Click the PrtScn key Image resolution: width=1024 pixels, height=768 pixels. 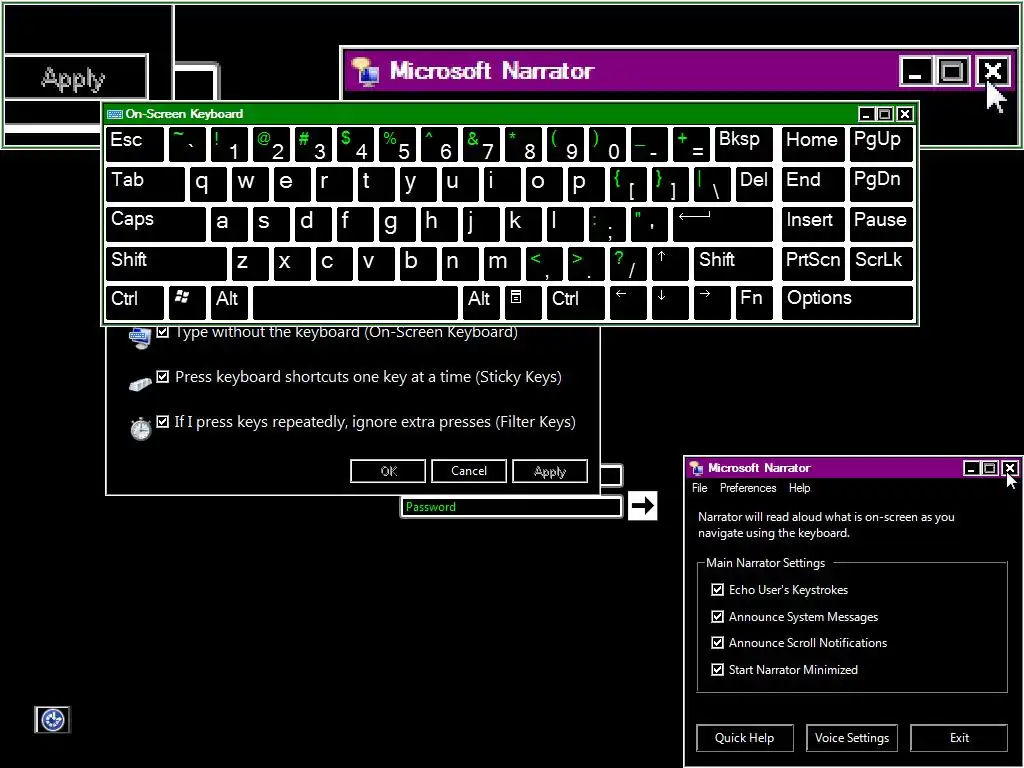pos(812,263)
